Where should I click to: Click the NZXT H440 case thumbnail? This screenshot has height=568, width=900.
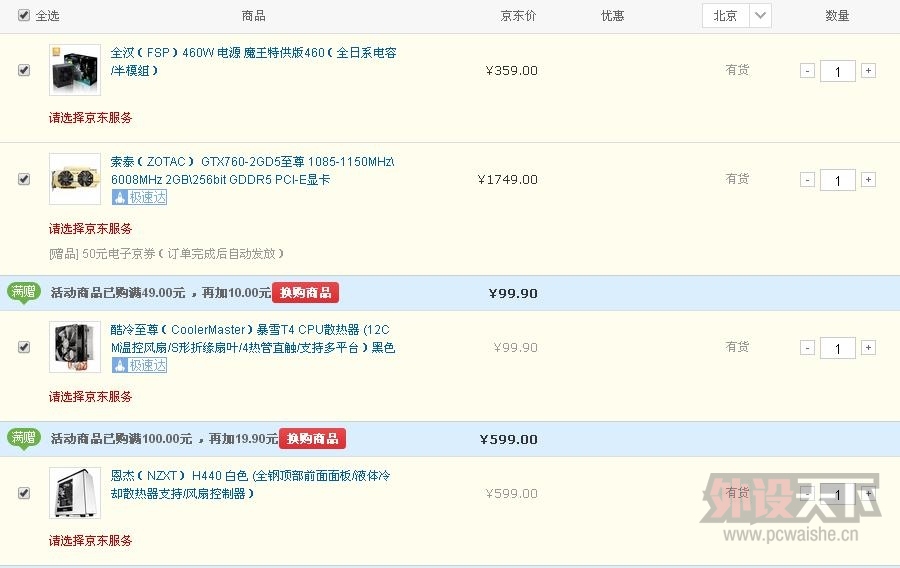[75, 493]
